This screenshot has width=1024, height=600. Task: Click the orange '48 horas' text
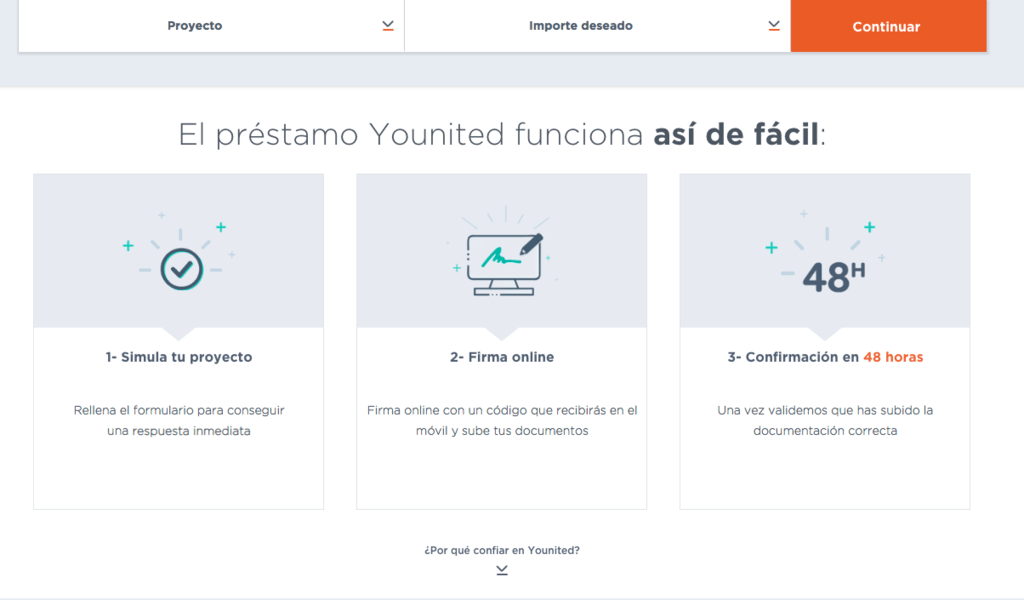(893, 357)
